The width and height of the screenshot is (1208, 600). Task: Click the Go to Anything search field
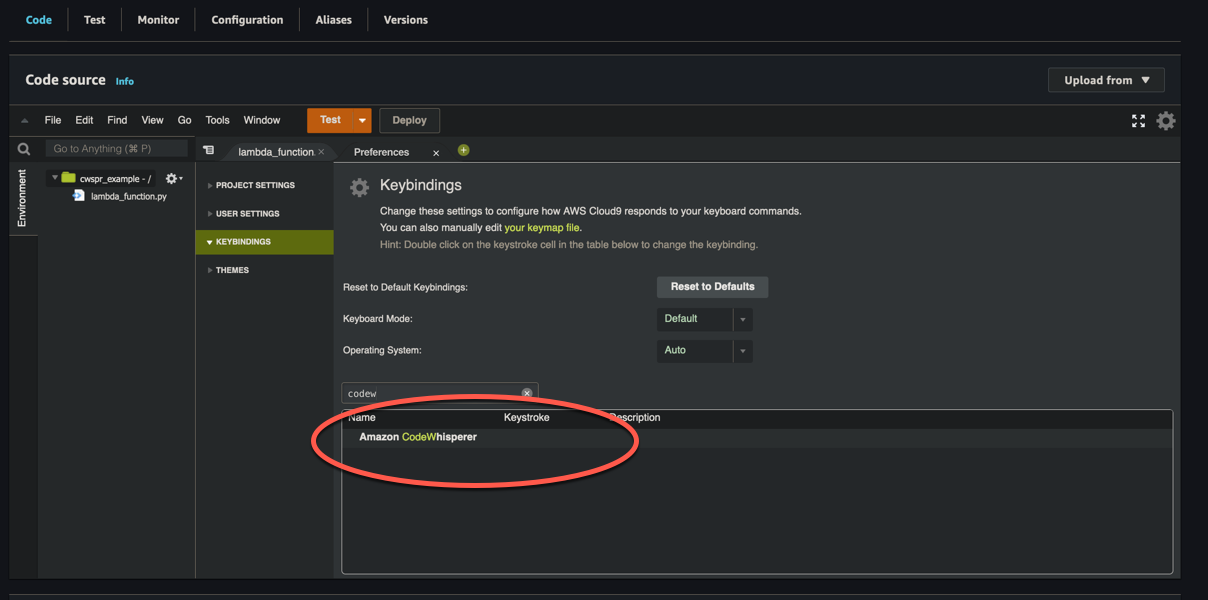115,147
